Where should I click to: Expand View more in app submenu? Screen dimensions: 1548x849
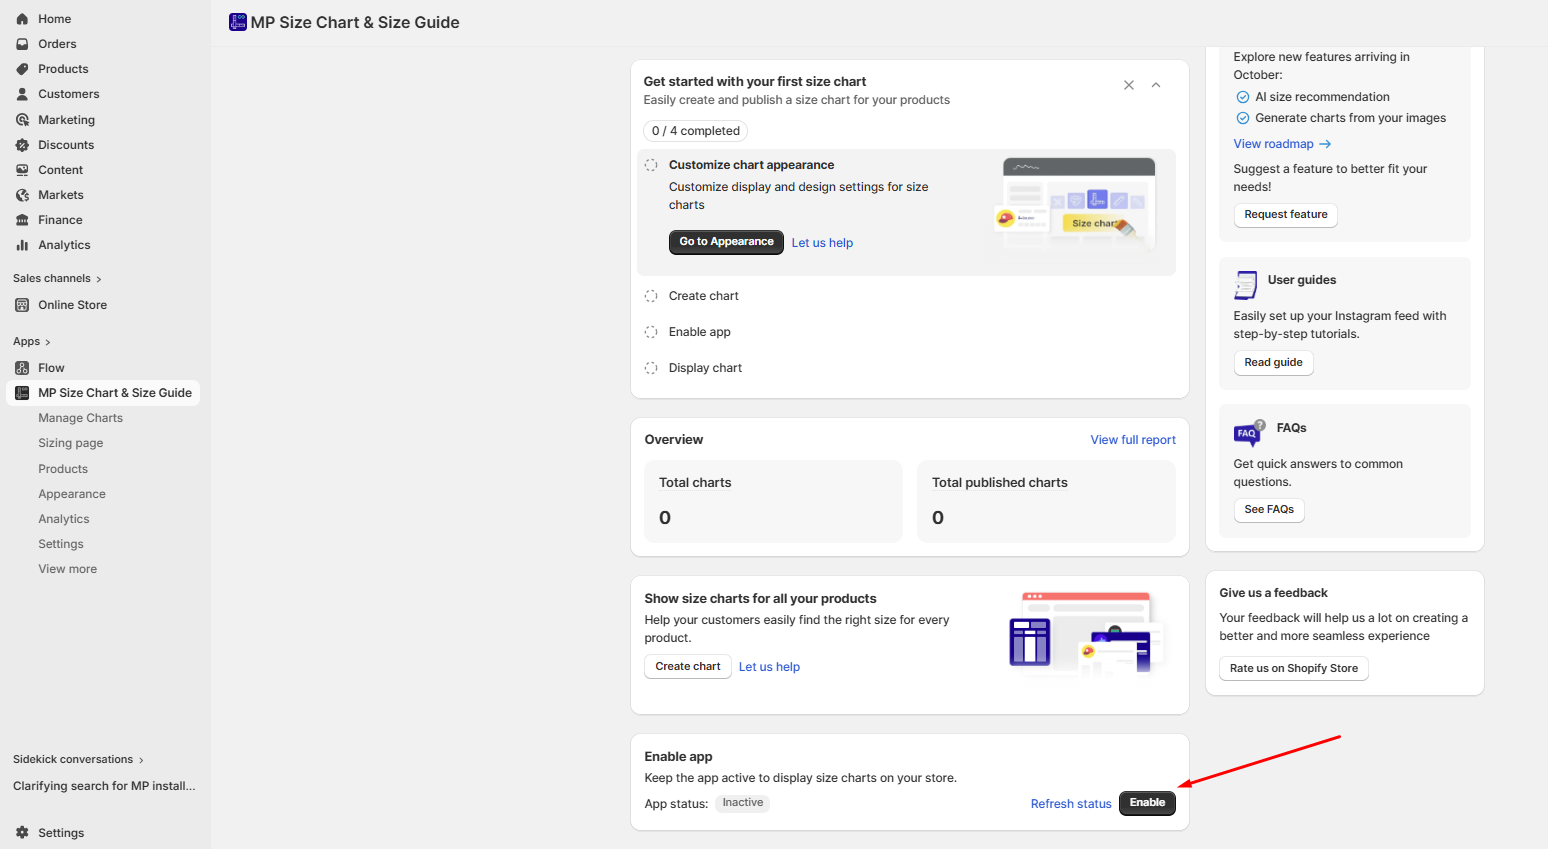[68, 569]
